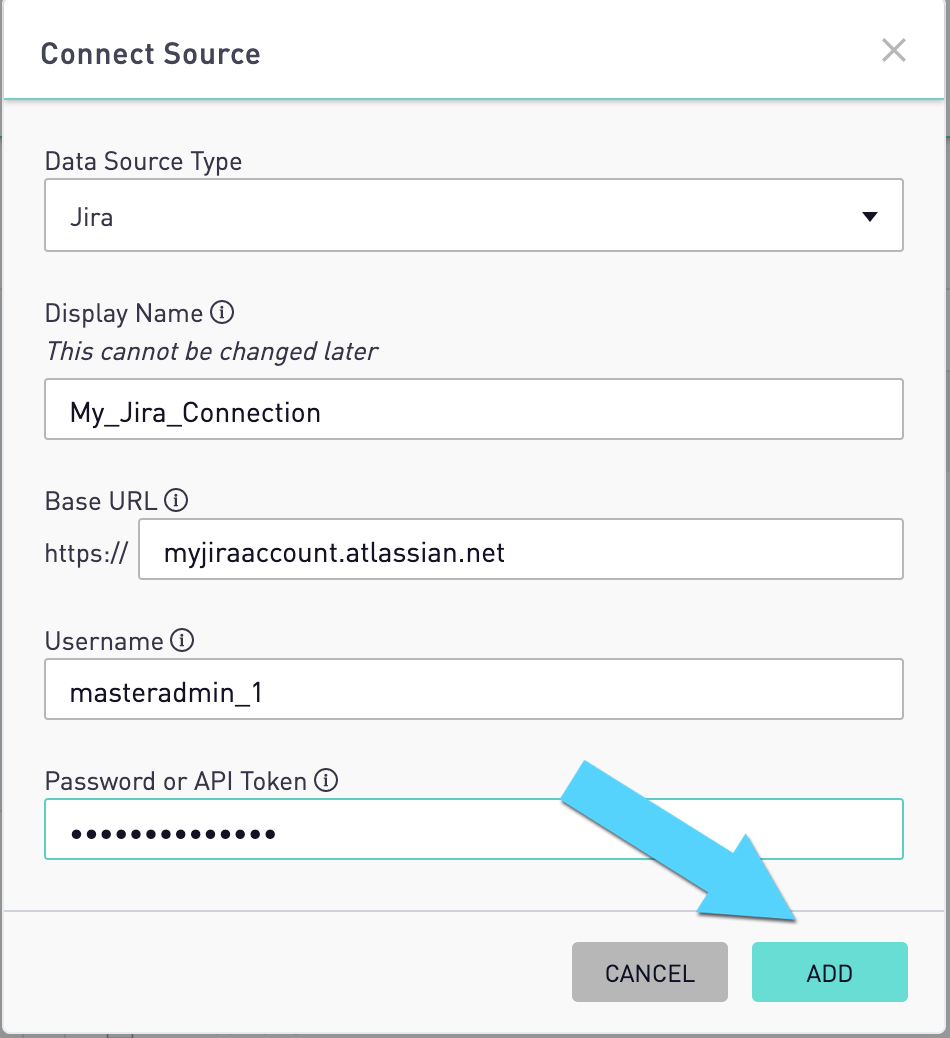Click the Password or API Token label
The image size is (950, 1038).
pyautogui.click(x=175, y=782)
